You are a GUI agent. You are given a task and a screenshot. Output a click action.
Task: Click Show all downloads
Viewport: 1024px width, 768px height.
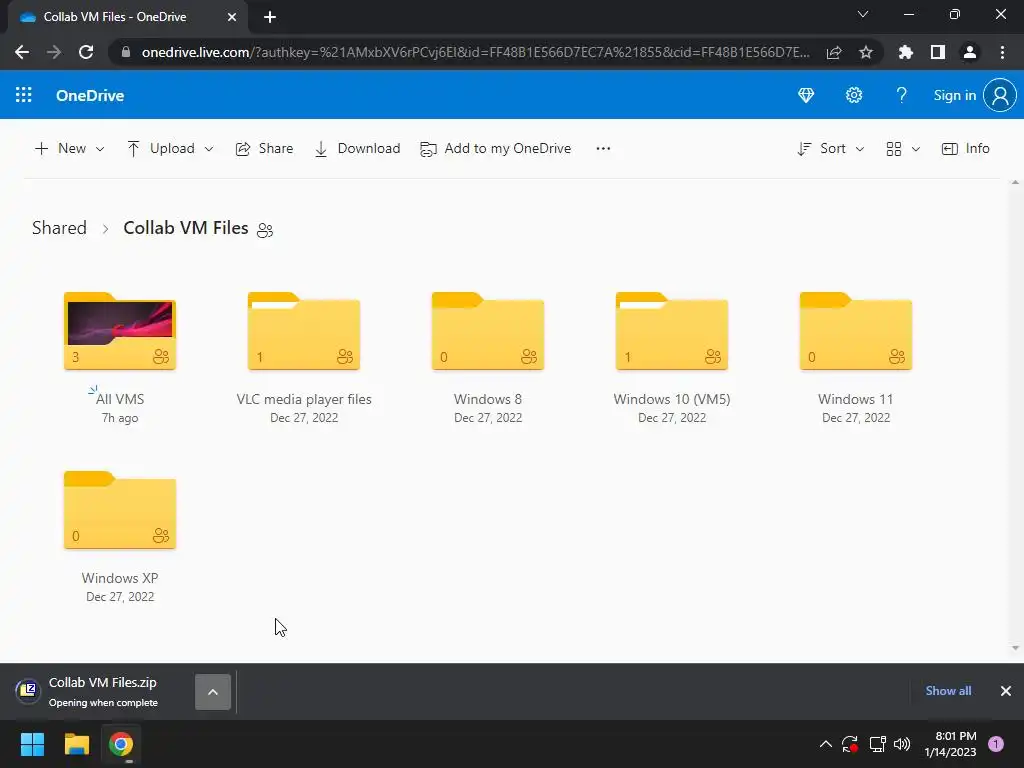pos(948,691)
